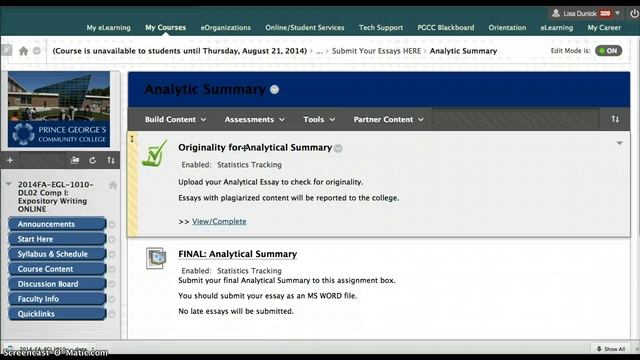This screenshot has height=360, width=640.
Task: Click the home icon in breadcrumb bar
Action: (x=24, y=51)
